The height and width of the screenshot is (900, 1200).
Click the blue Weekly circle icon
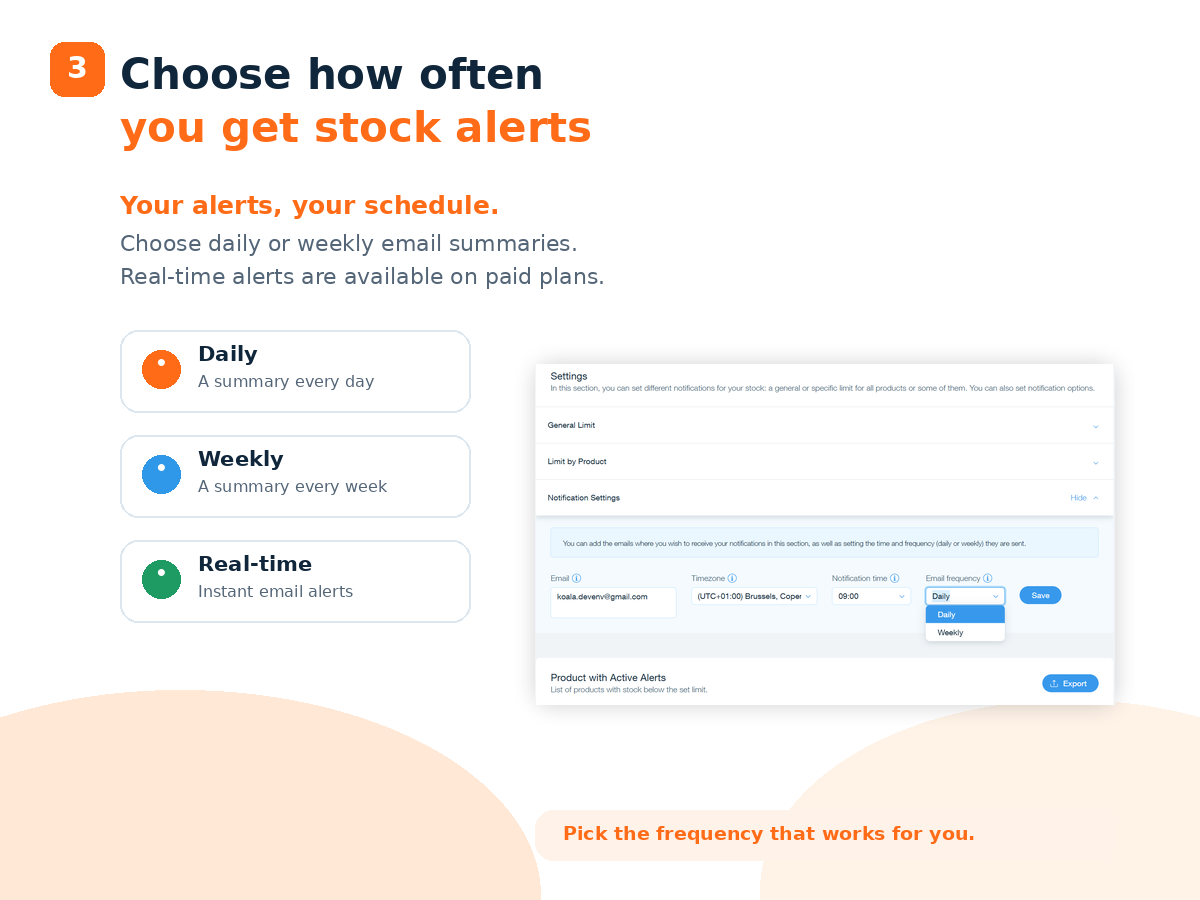161,474
